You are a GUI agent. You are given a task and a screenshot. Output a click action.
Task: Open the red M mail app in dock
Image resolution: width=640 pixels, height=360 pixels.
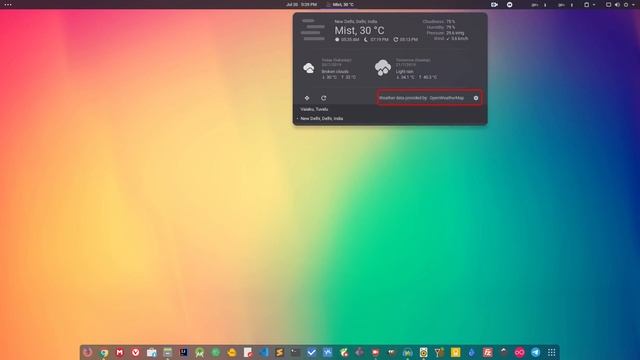pos(120,352)
